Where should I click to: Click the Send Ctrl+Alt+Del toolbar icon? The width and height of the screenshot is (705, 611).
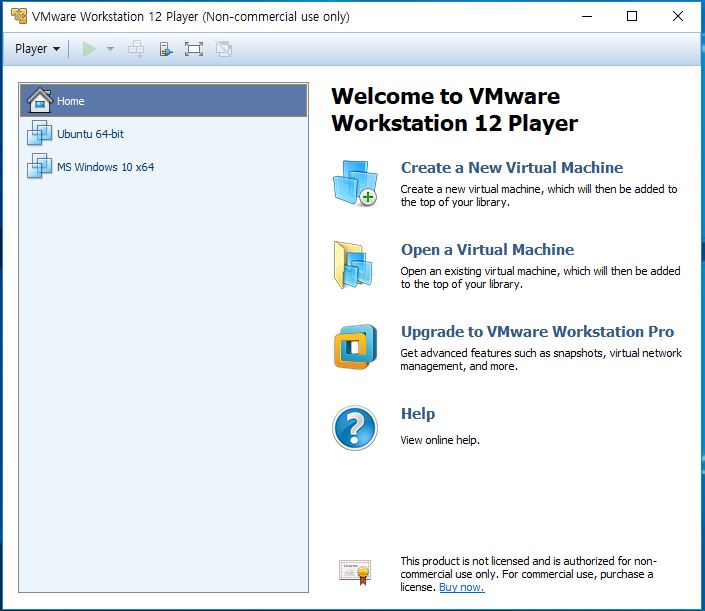136,49
